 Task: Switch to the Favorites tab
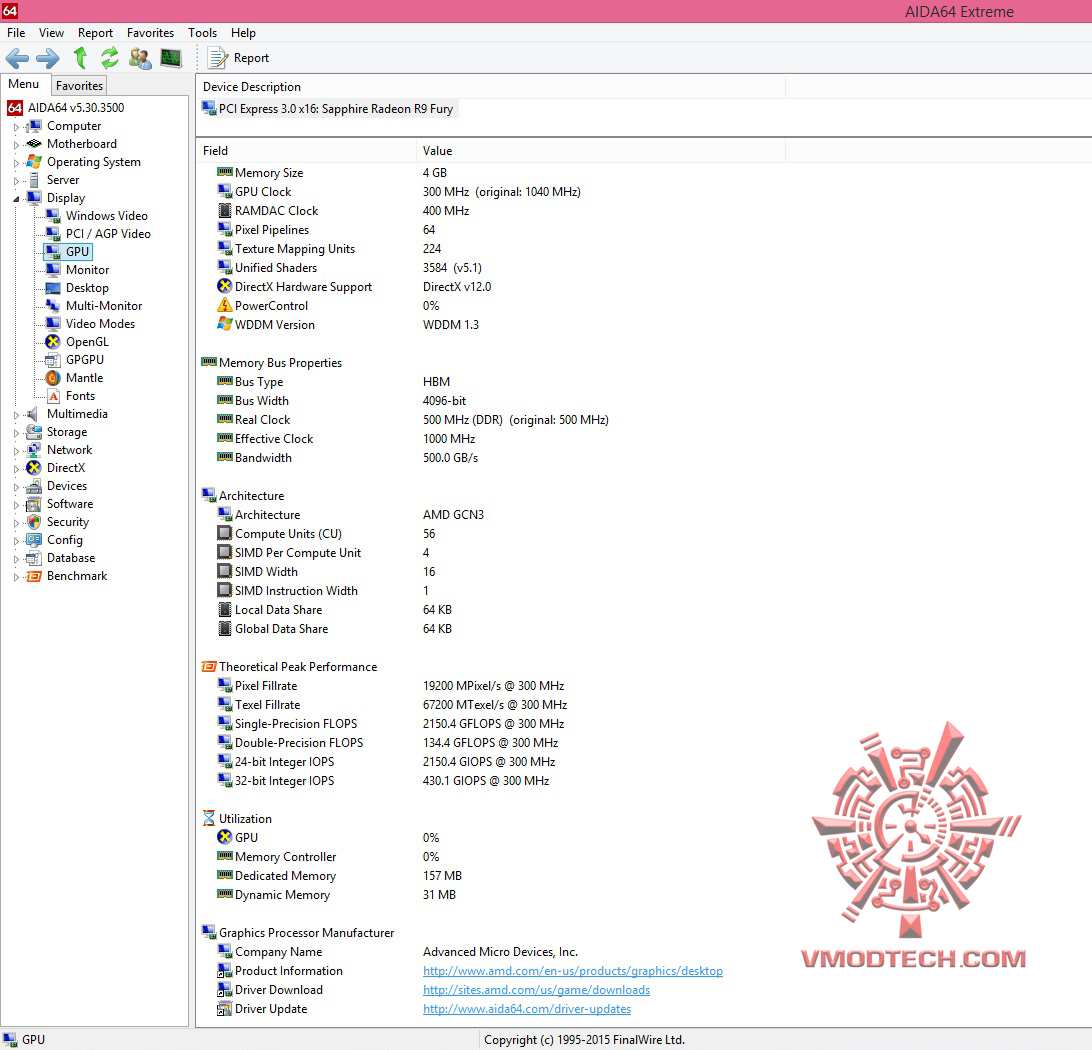click(79, 86)
